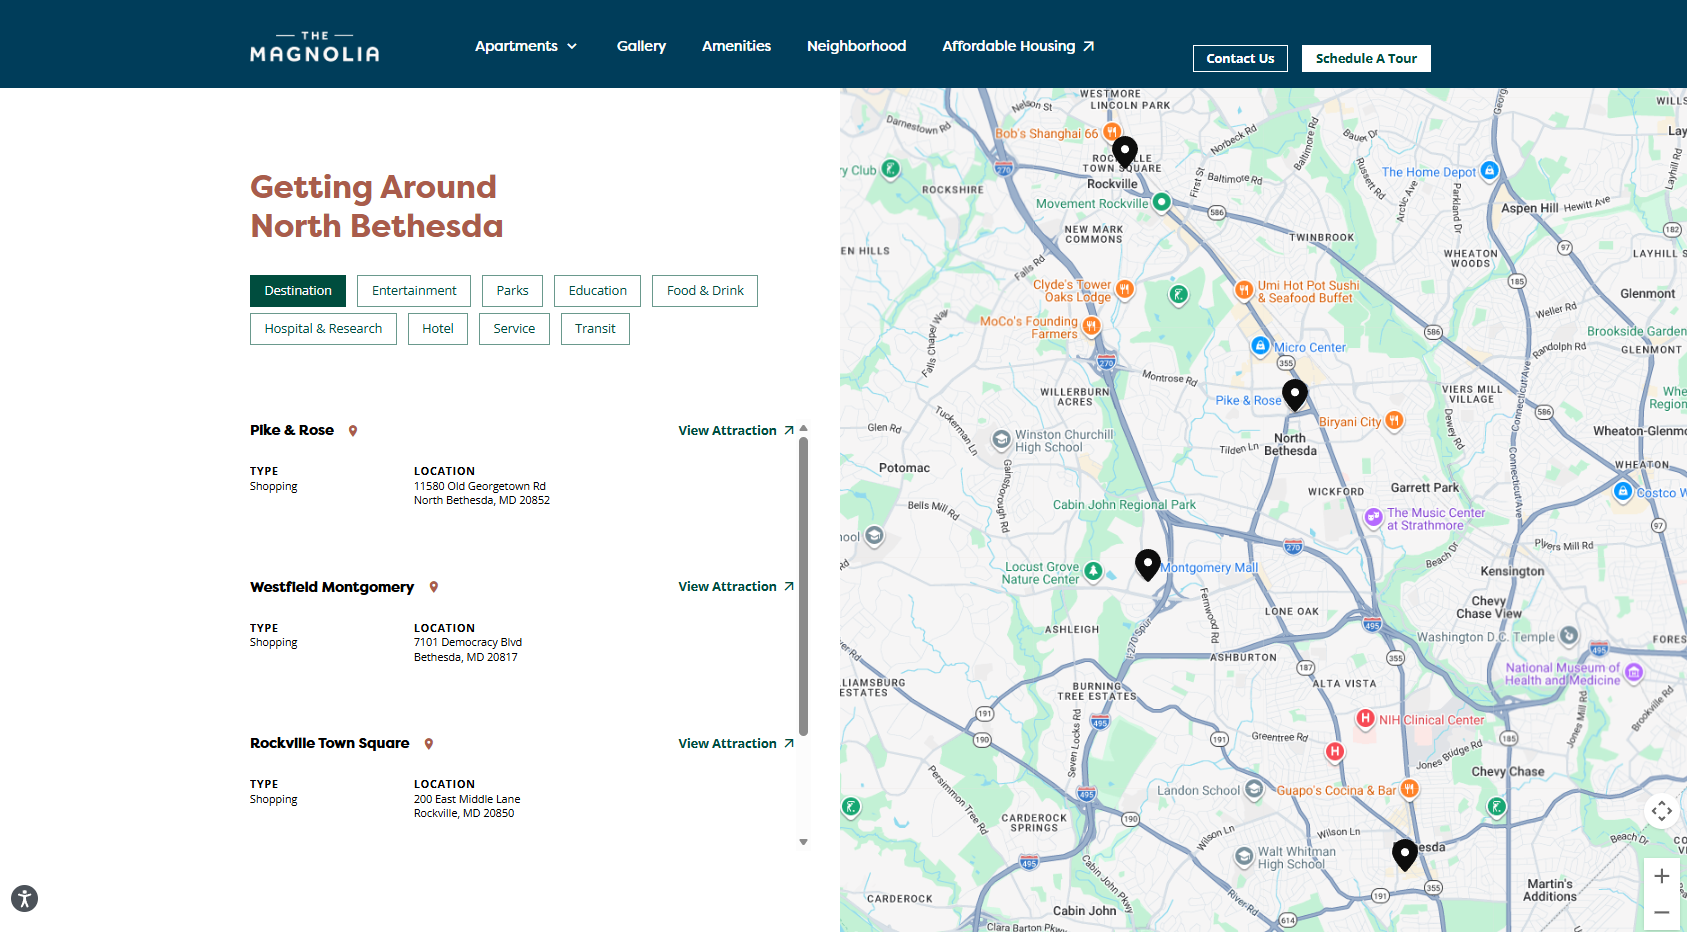1687x932 pixels.
Task: Click the Westfield Montgomery listing title
Action: [x=332, y=587]
